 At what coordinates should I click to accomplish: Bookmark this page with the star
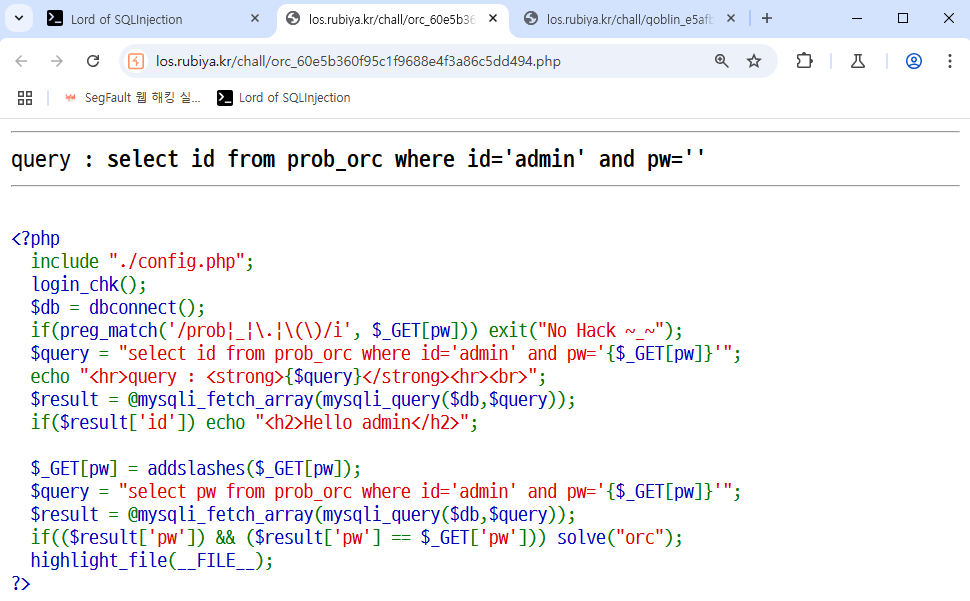tap(753, 61)
